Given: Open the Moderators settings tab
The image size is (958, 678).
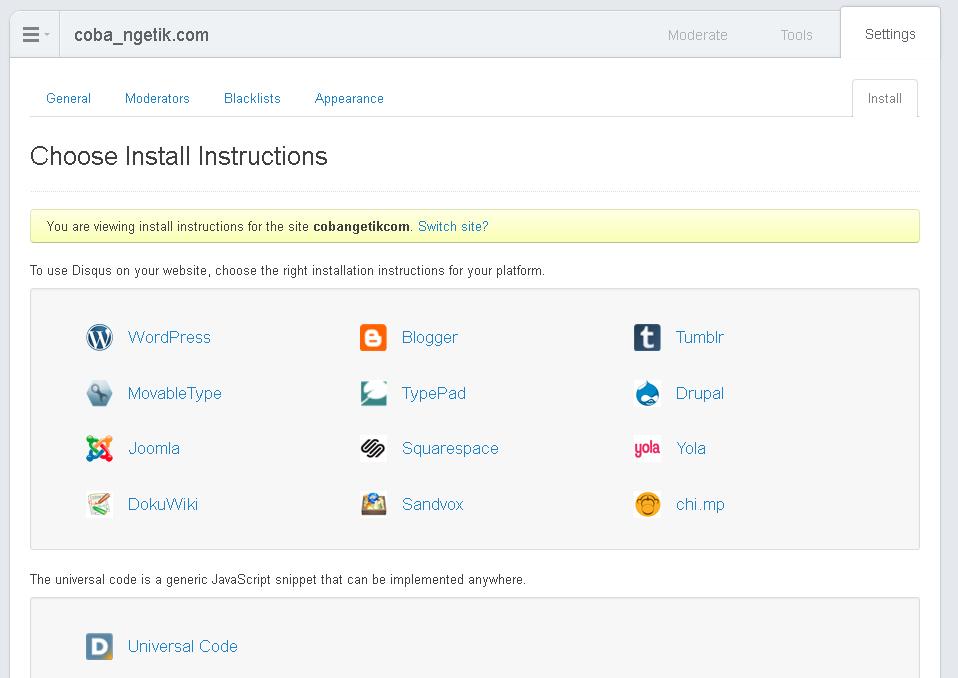Looking at the screenshot, I should coord(157,98).
